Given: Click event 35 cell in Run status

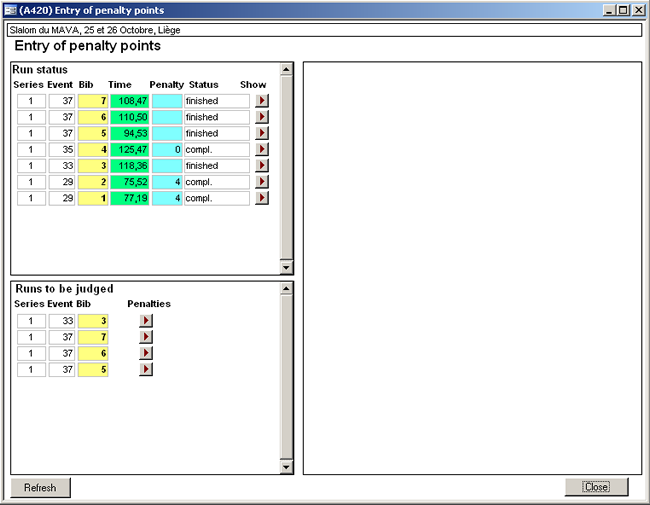Looking at the screenshot, I should (x=62, y=149).
